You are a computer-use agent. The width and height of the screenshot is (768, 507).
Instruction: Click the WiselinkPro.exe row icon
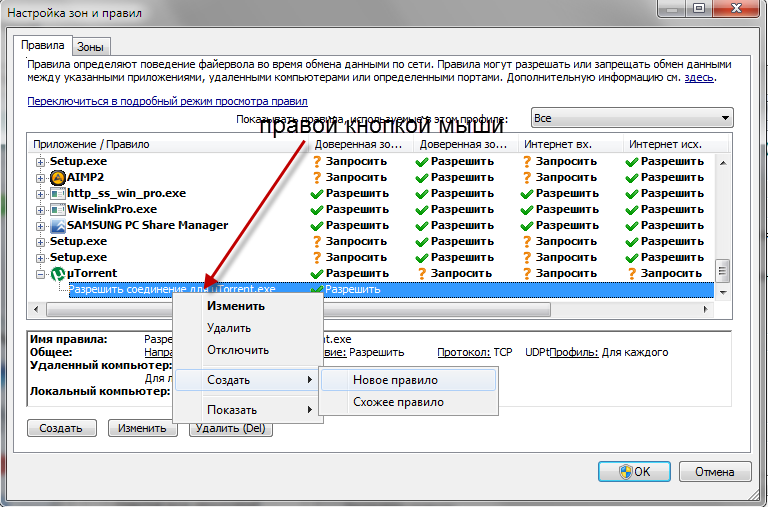(x=57, y=209)
